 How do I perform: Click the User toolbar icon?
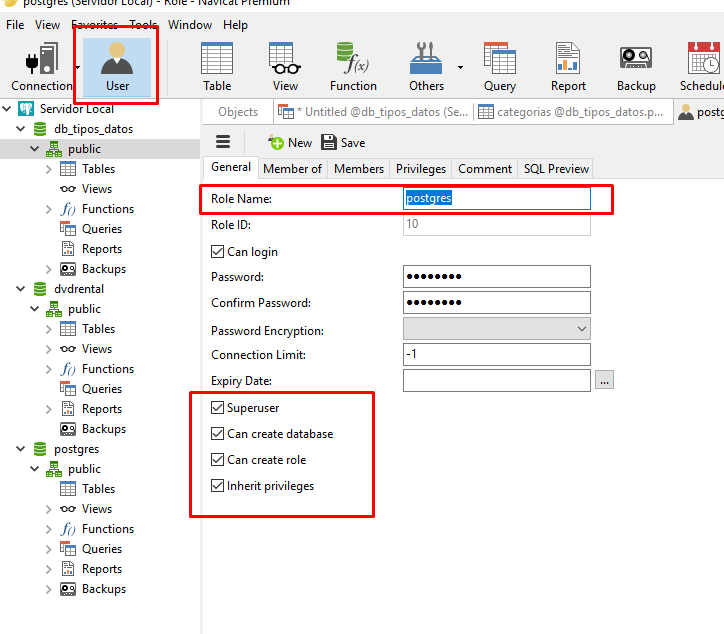pyautogui.click(x=117, y=67)
